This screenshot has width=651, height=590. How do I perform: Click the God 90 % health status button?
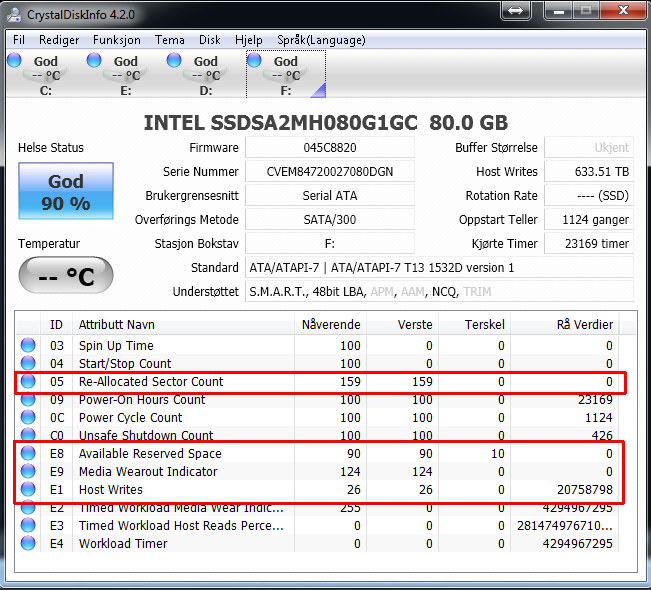click(66, 191)
